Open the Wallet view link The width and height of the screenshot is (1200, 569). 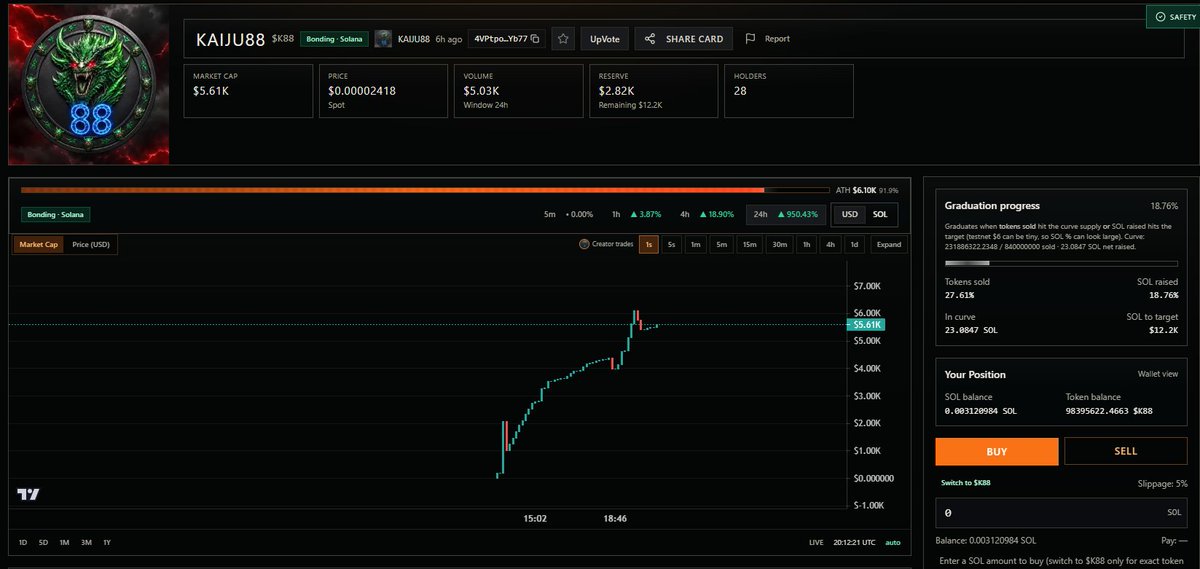1158,374
